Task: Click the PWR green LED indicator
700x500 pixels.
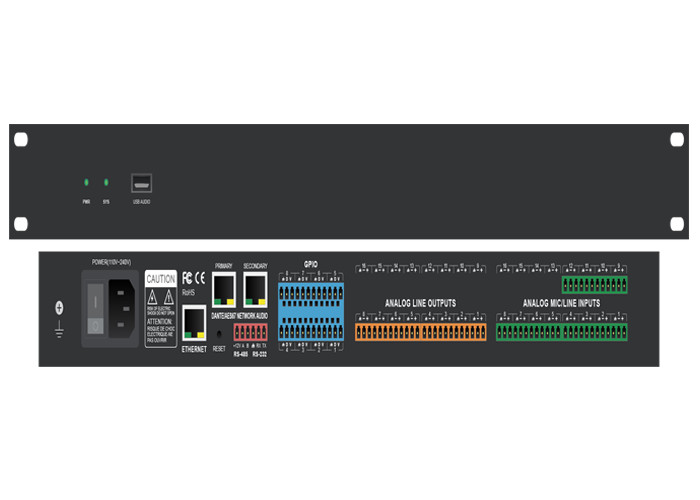Action: pyautogui.click(x=86, y=183)
